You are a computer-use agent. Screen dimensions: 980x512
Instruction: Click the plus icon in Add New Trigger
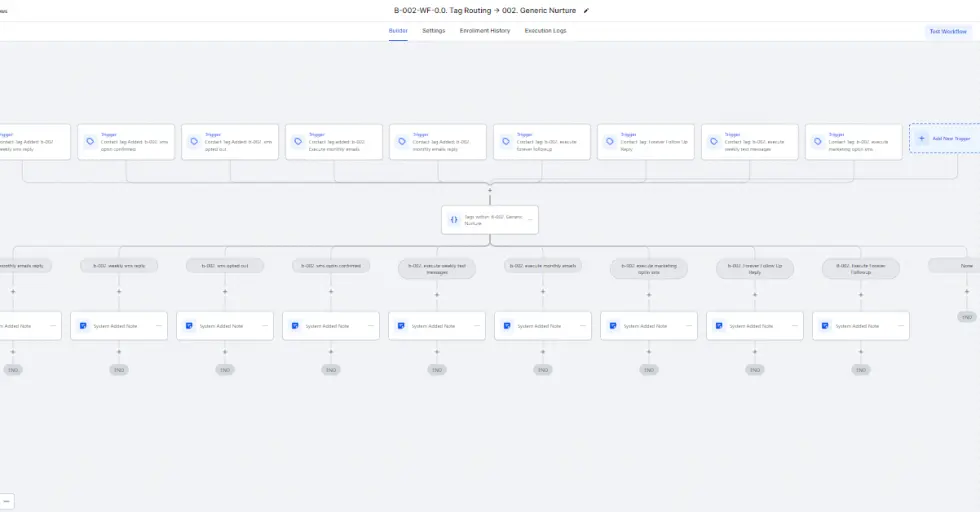click(x=921, y=138)
